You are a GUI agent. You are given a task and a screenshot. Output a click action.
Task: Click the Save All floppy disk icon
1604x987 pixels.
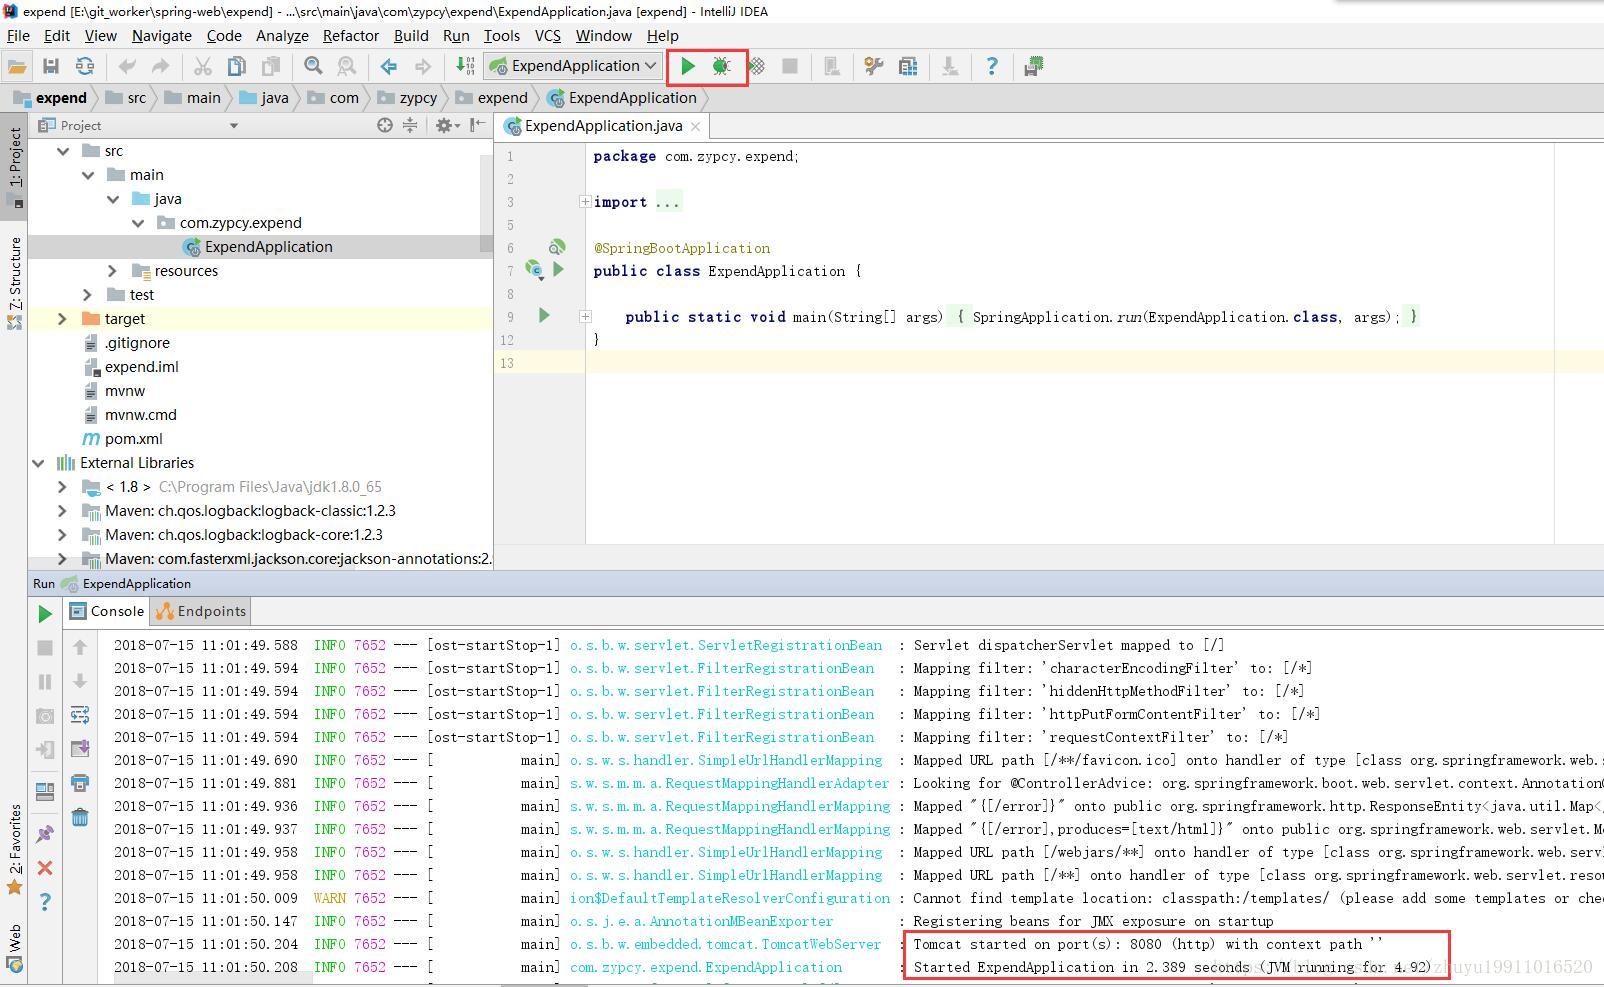click(51, 66)
